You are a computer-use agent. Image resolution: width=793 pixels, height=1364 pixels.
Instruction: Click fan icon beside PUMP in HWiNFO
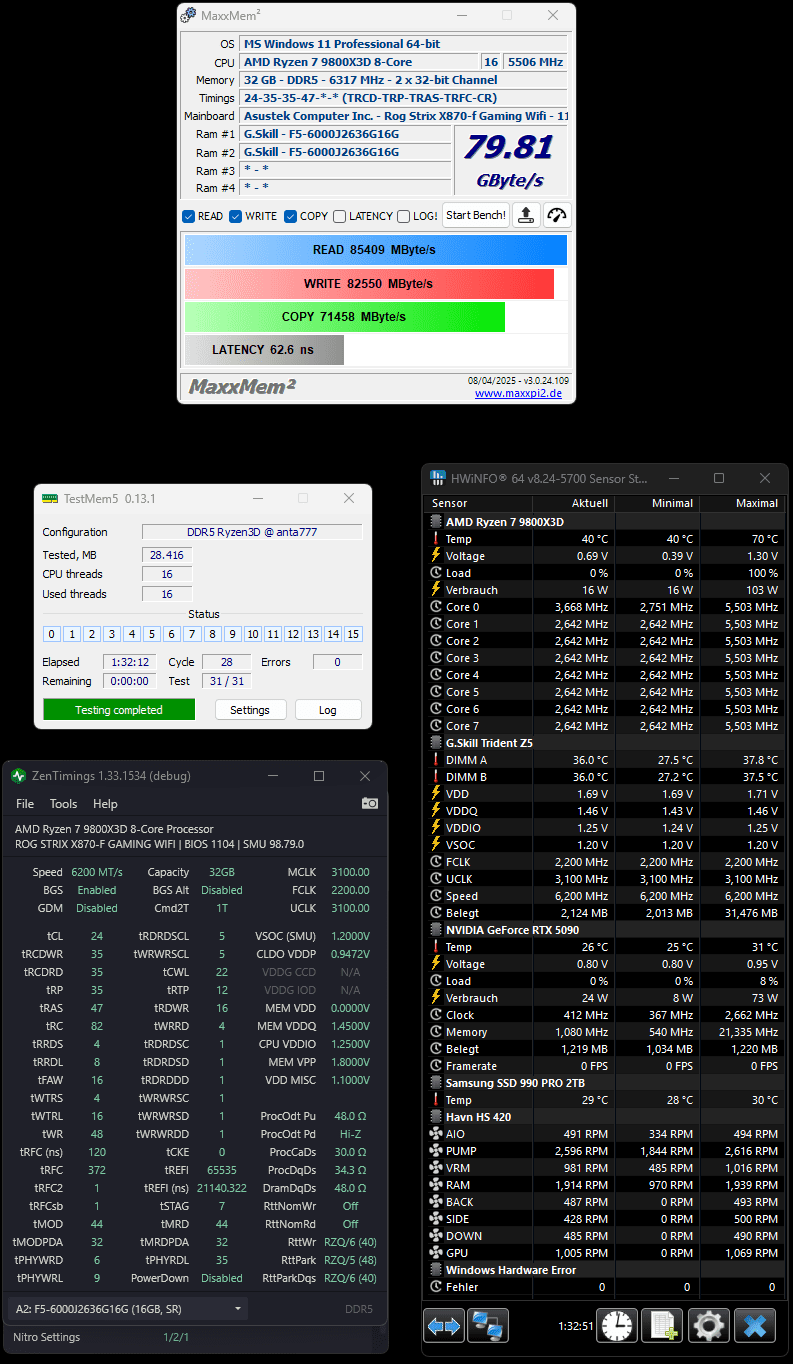click(x=436, y=1151)
